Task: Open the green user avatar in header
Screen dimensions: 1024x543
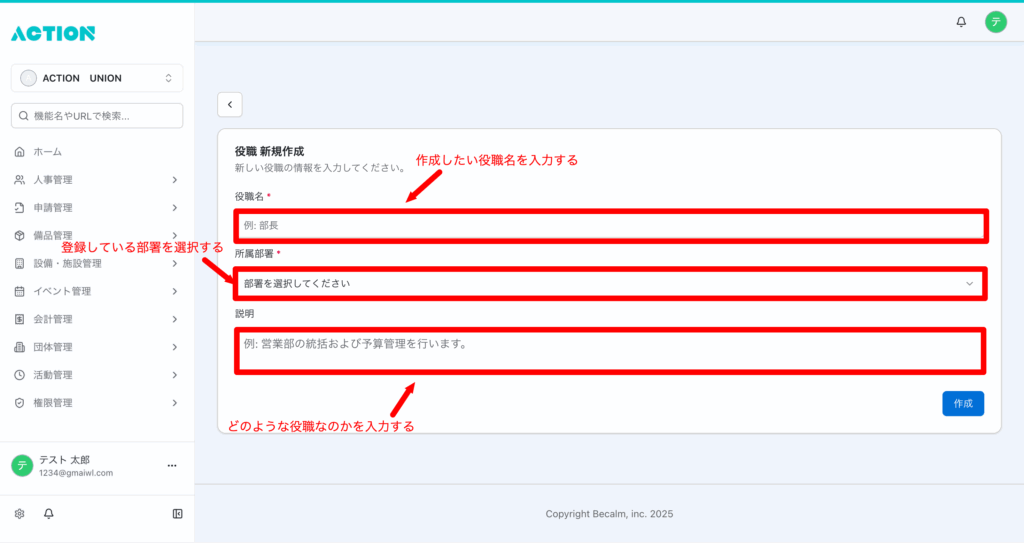Action: [x=995, y=22]
